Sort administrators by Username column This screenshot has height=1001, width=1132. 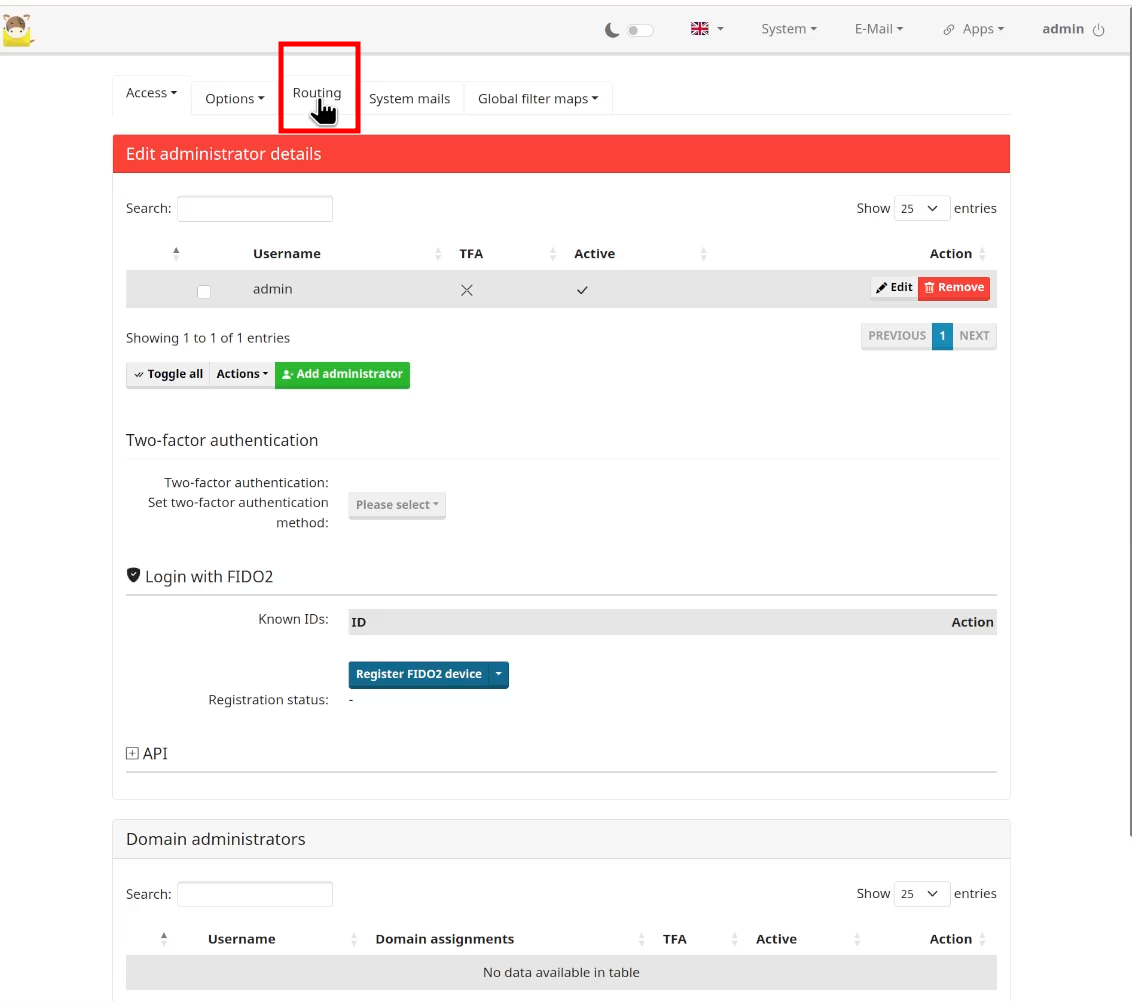287,254
